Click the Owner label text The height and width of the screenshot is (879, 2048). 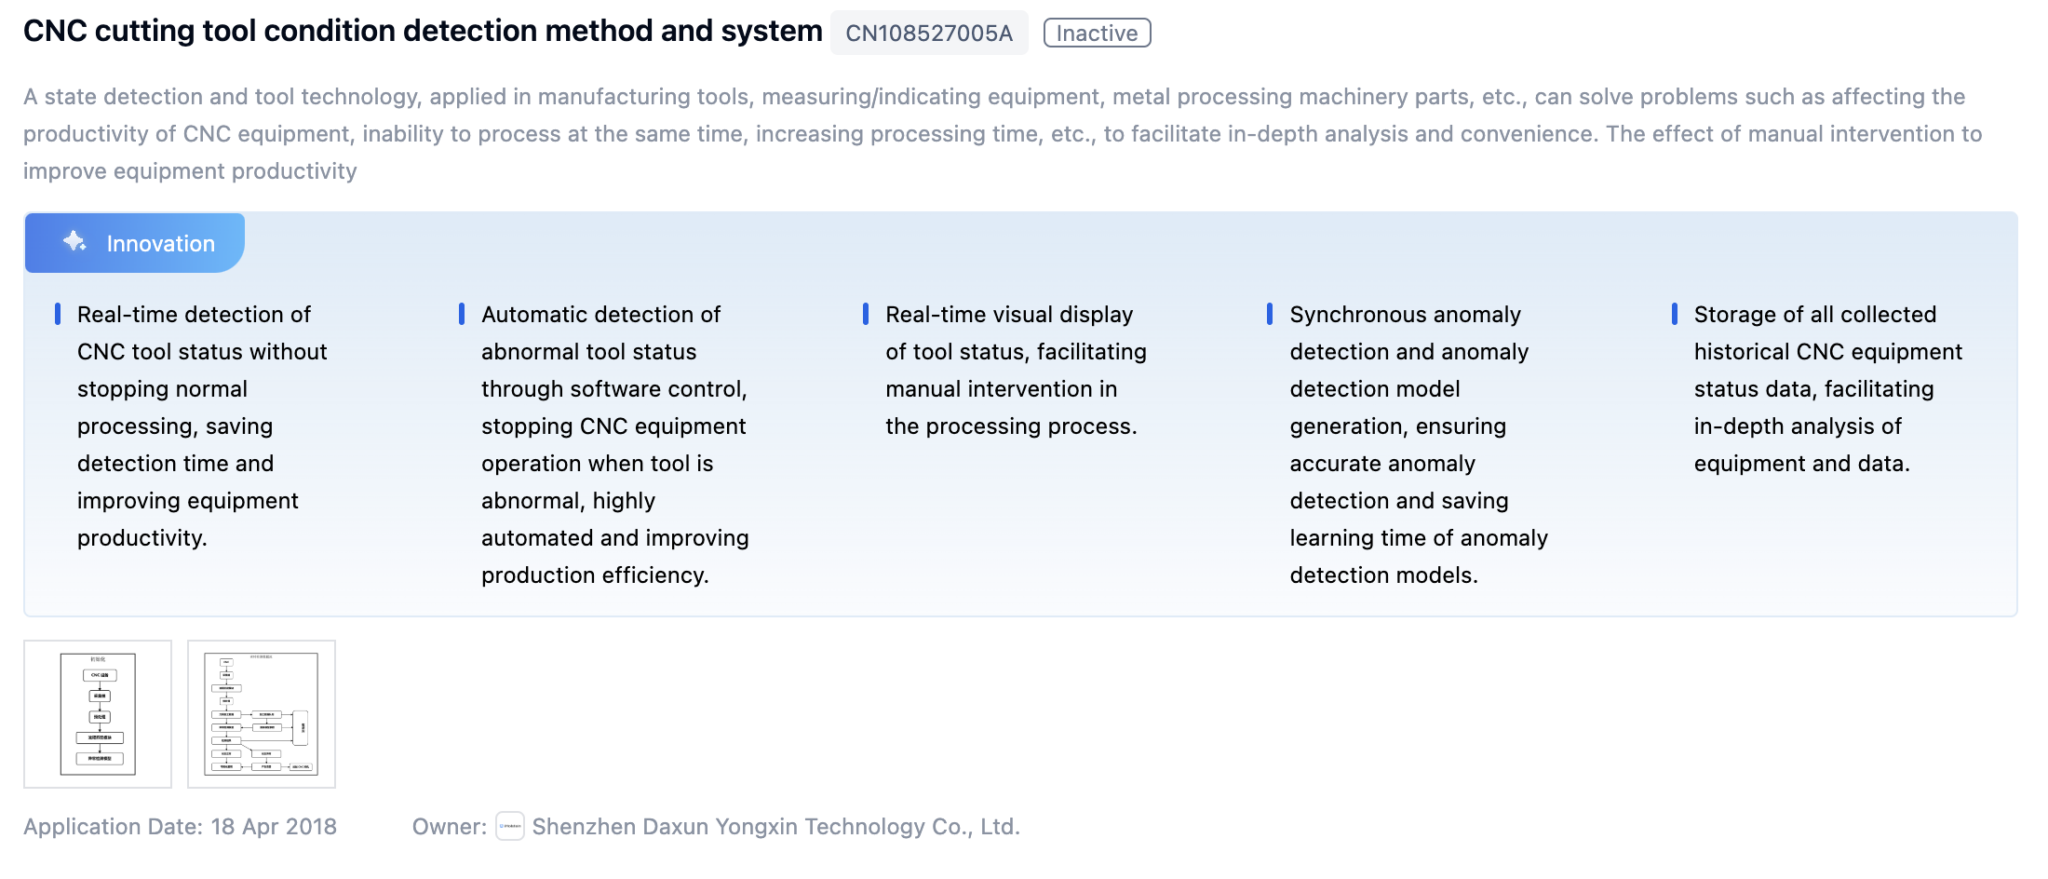coord(449,827)
